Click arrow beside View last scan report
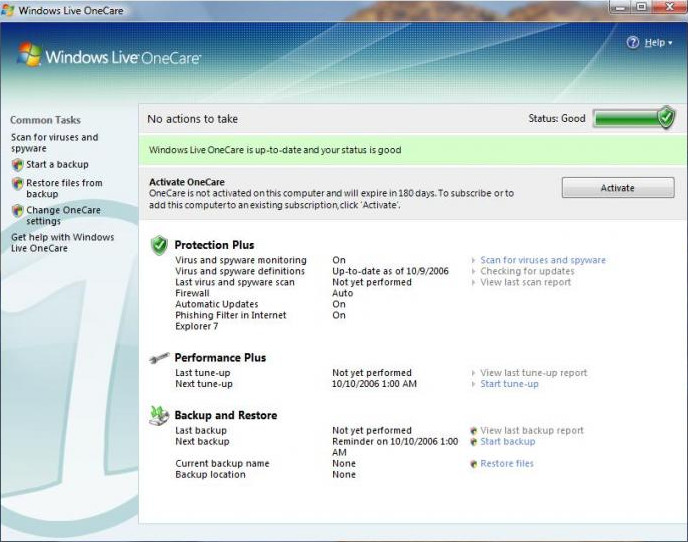 point(473,282)
